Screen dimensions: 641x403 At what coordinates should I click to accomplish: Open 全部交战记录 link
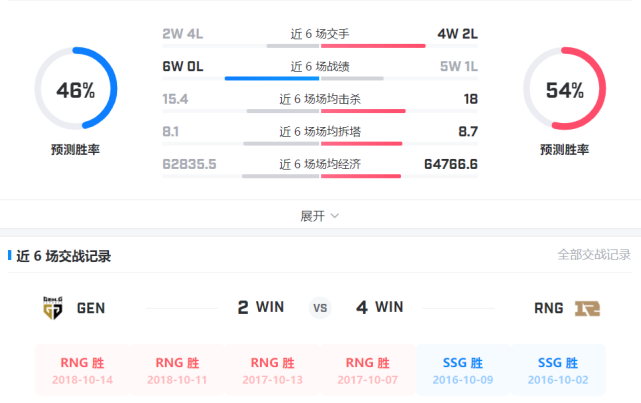coord(594,255)
